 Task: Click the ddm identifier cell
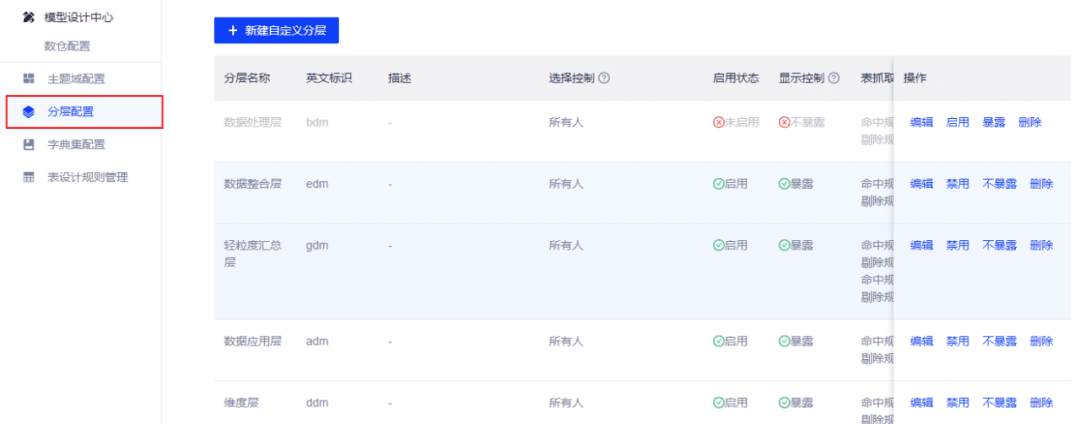[x=316, y=402]
